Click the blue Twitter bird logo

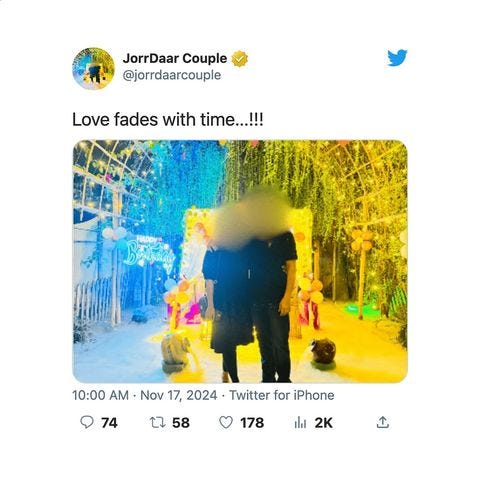[x=397, y=58]
